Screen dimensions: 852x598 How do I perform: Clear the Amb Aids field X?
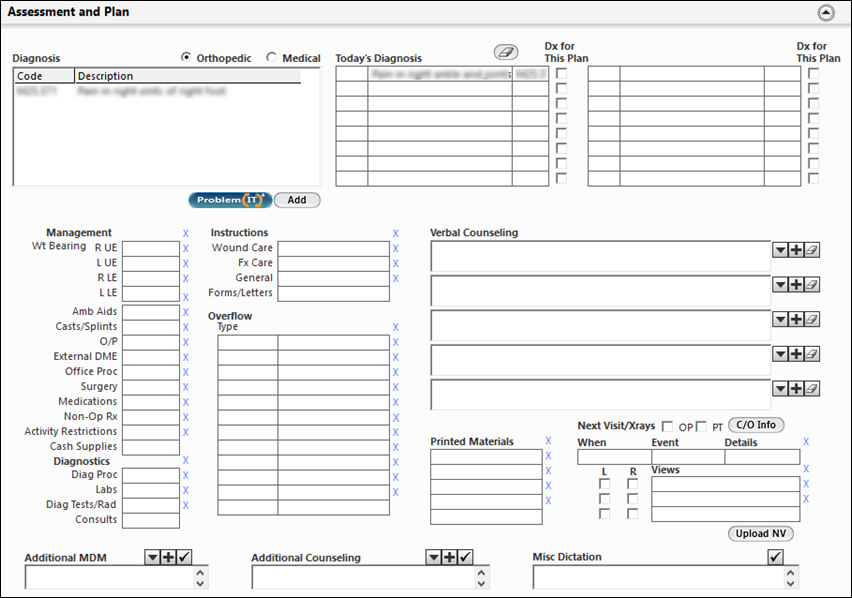(x=186, y=312)
